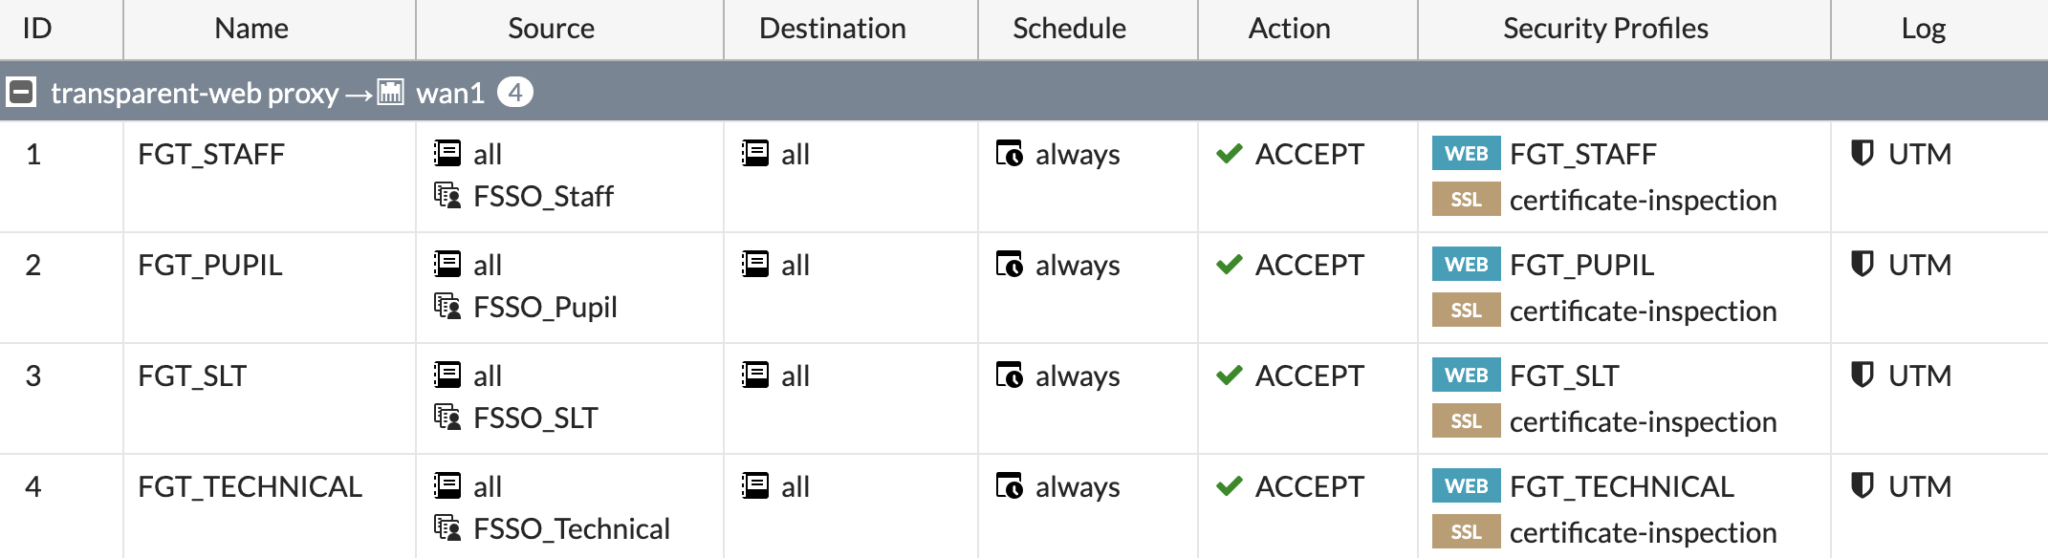Open the FGT_PUPIL web filter profile
The image size is (2048, 558).
[x=1582, y=265]
